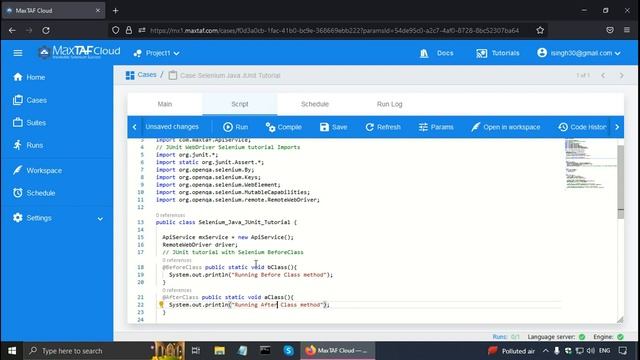Viewport: 640px width, 360px height.
Task: Click the Engine status indicator
Action: click(609, 337)
